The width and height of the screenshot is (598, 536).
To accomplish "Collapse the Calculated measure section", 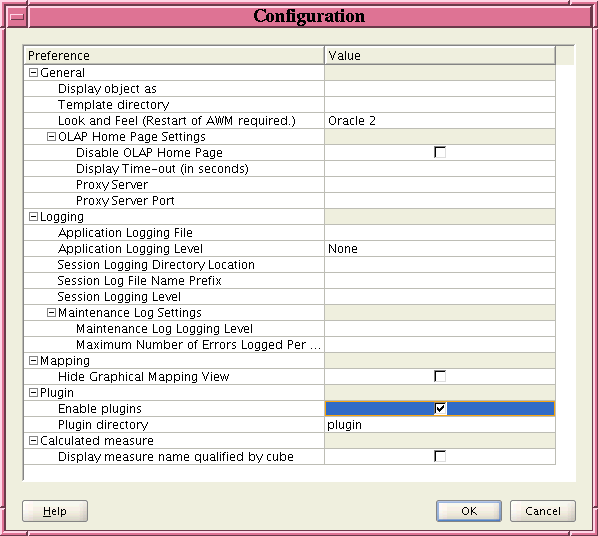I will [34, 441].
